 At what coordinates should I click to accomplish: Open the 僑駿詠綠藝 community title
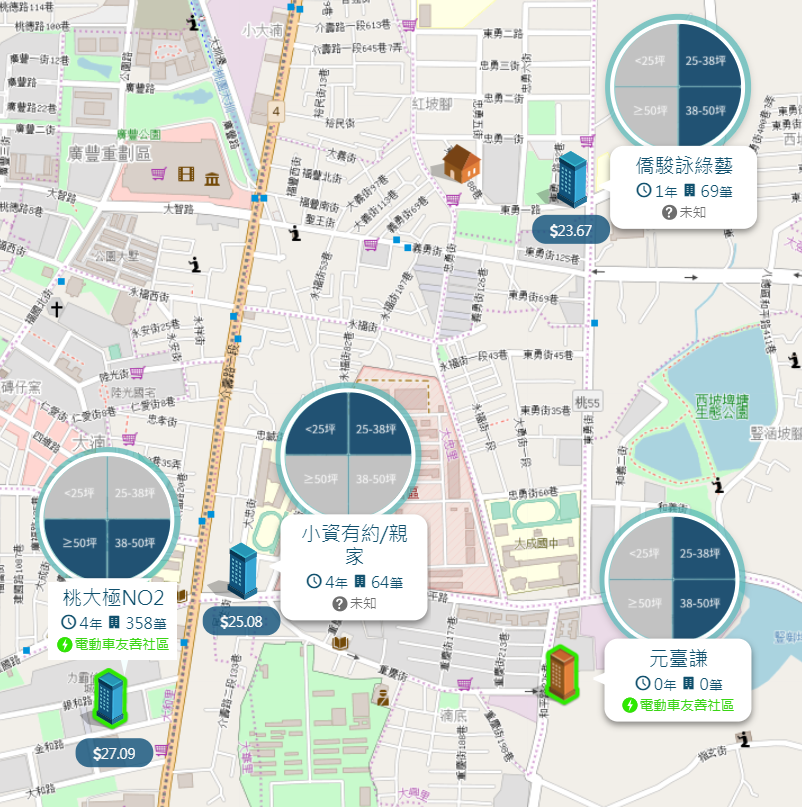[x=684, y=165]
